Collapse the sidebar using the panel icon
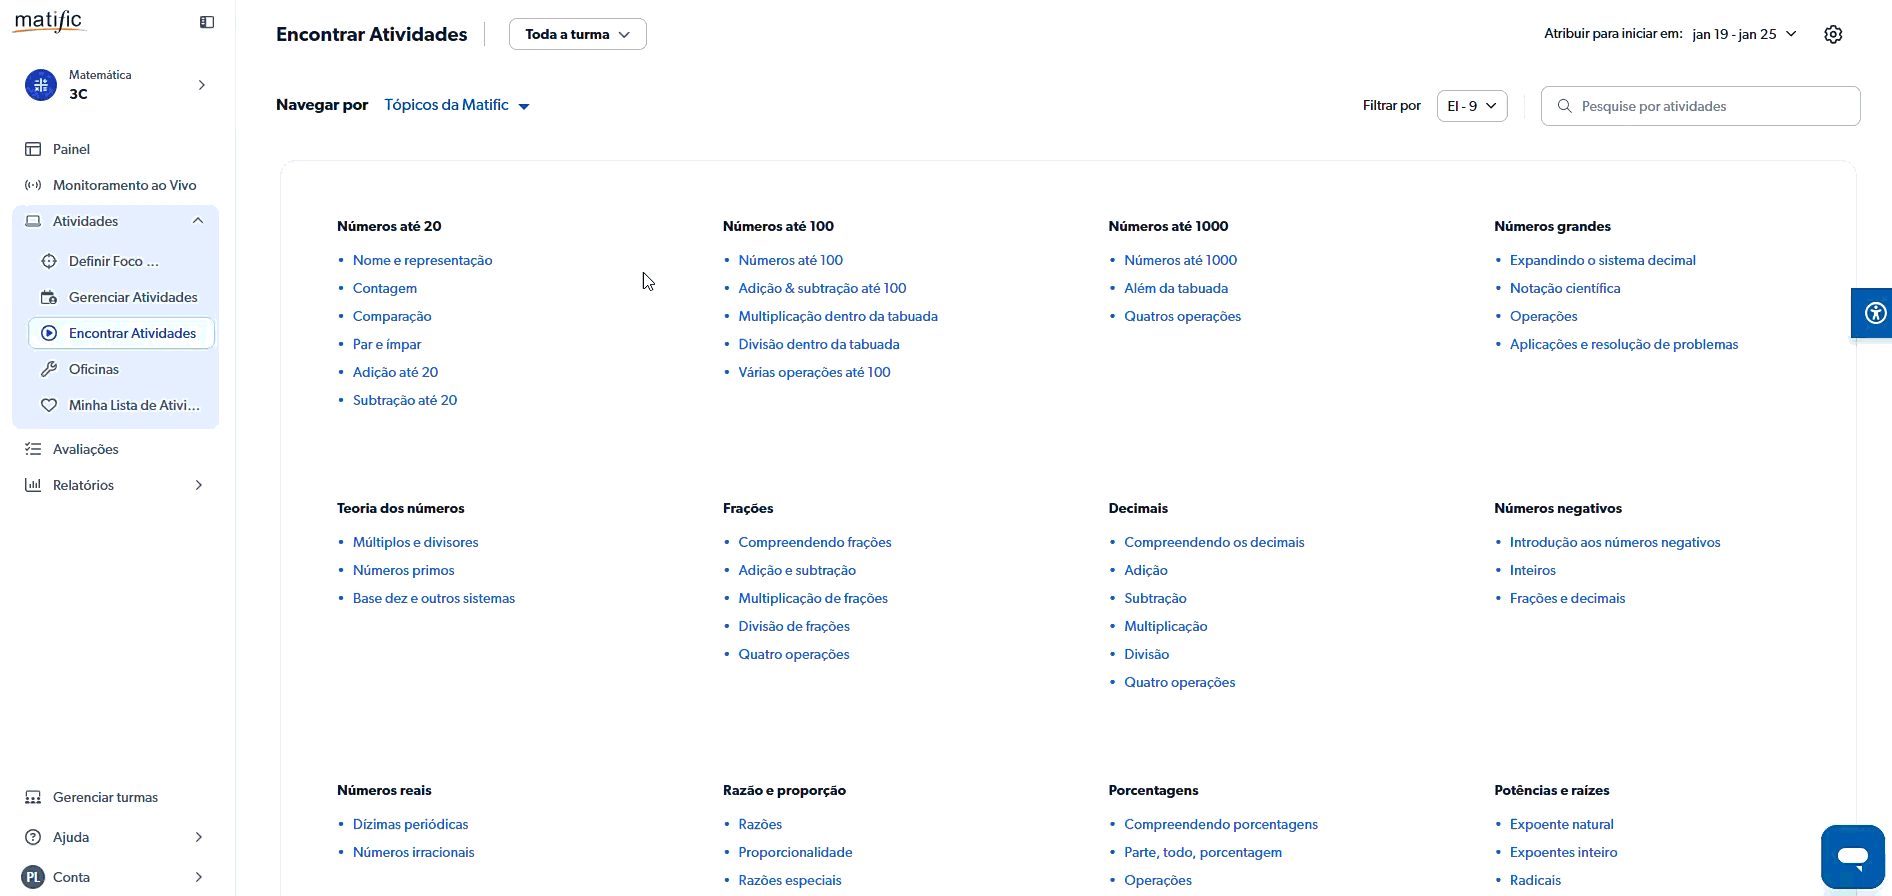The width and height of the screenshot is (1892, 896). click(207, 22)
